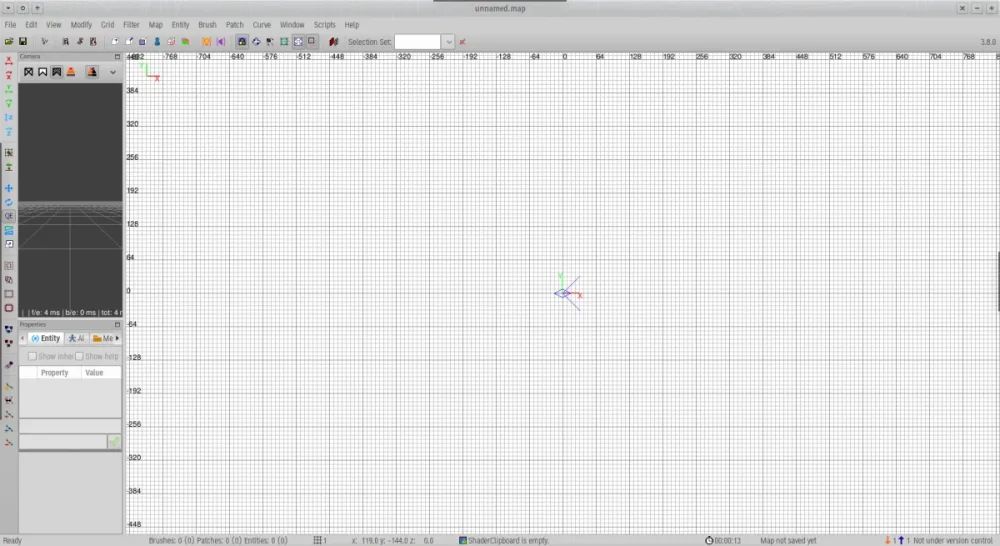The height and width of the screenshot is (546, 1000).
Task: Click the grid size indicator in status bar
Action: 320,540
